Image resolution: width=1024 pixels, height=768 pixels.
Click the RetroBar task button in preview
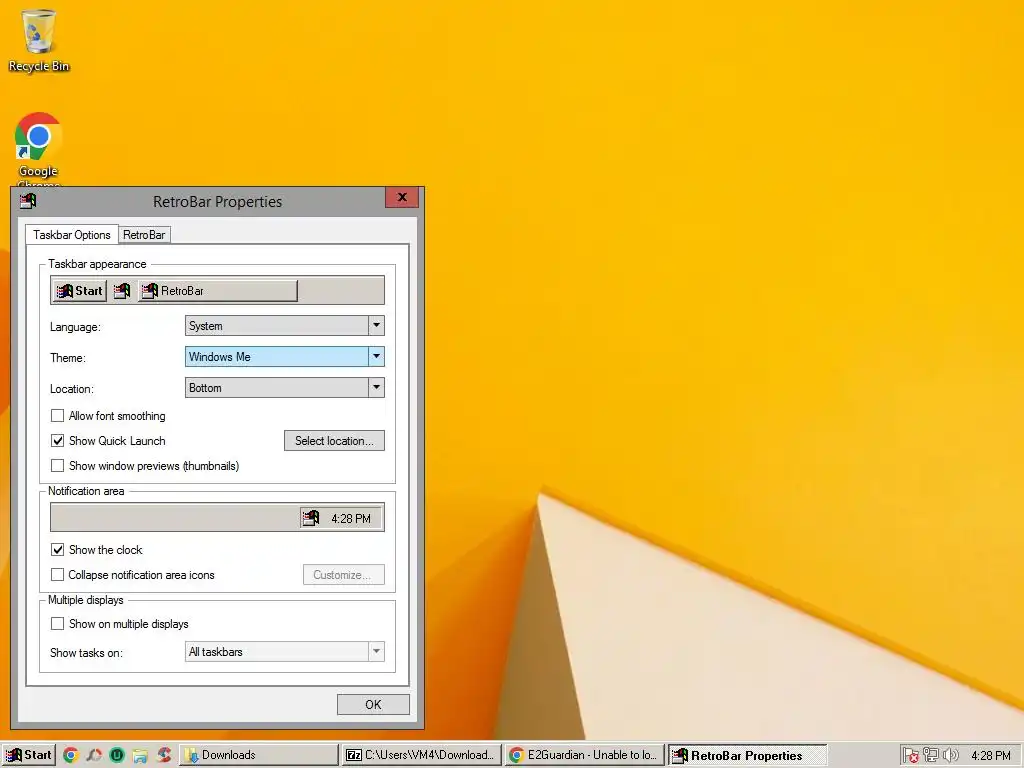(x=217, y=291)
